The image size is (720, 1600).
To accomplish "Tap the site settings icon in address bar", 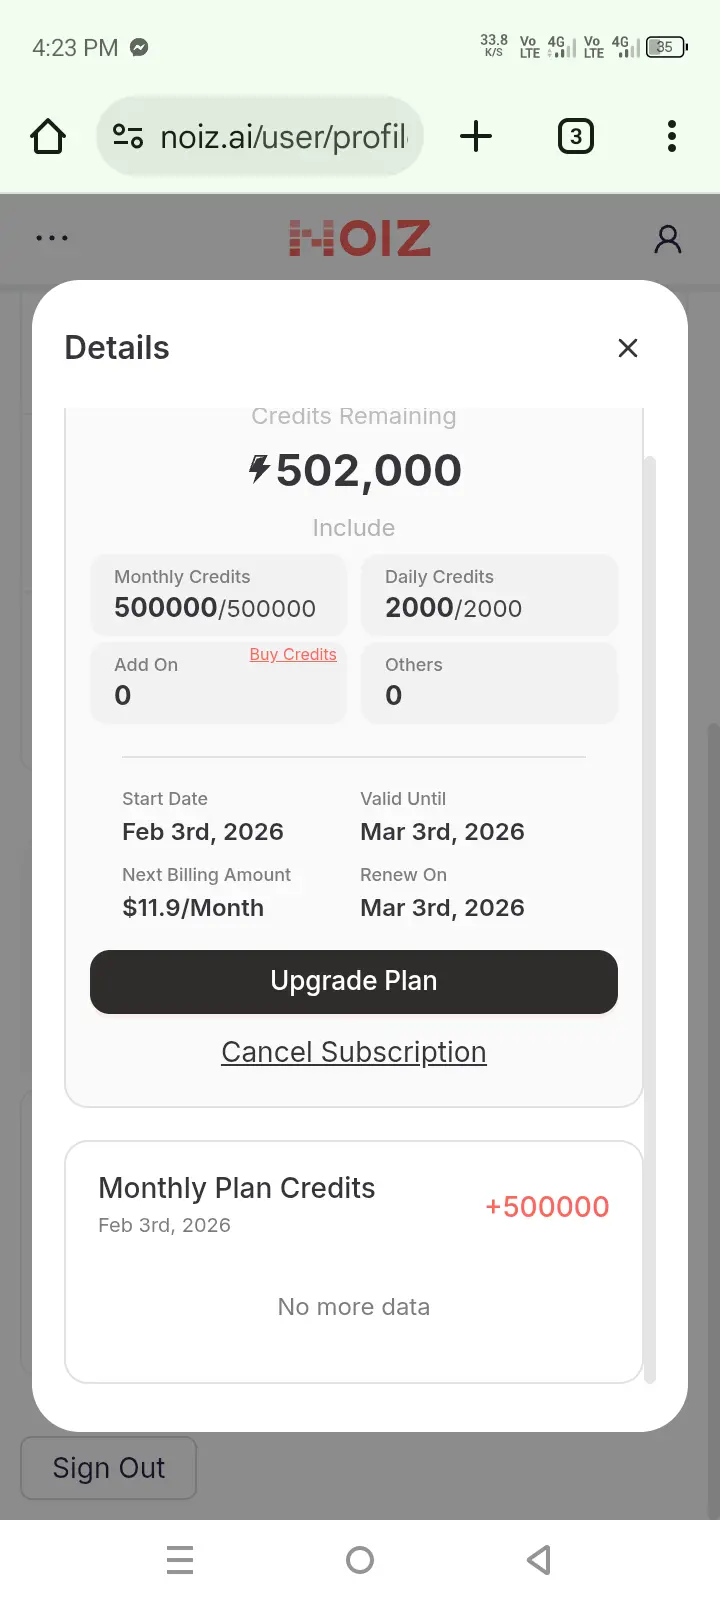I will [128, 136].
